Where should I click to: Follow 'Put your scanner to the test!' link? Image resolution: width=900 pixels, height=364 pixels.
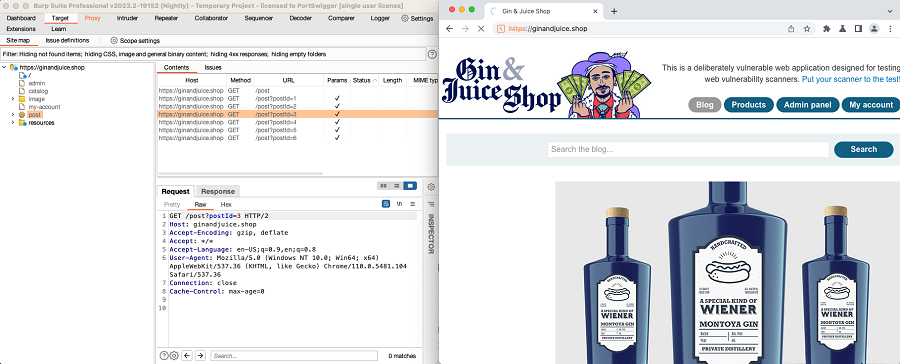click(x=851, y=79)
